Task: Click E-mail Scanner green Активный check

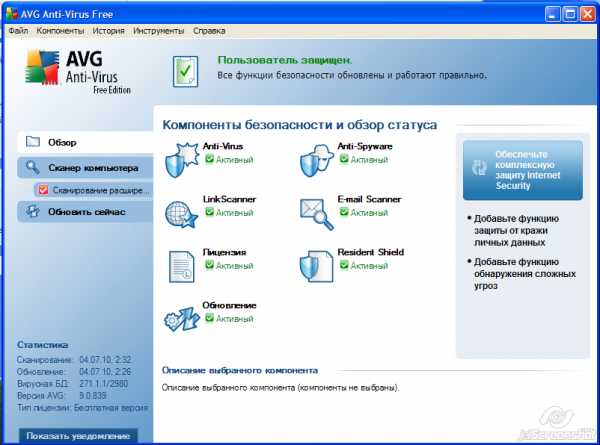Action: 344,212
